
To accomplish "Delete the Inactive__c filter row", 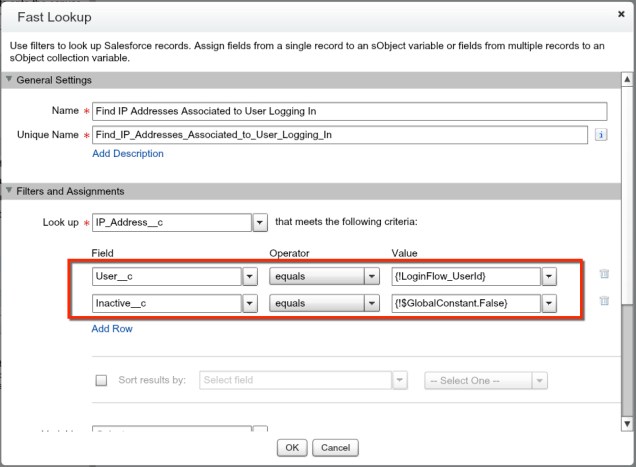I will point(604,300).
